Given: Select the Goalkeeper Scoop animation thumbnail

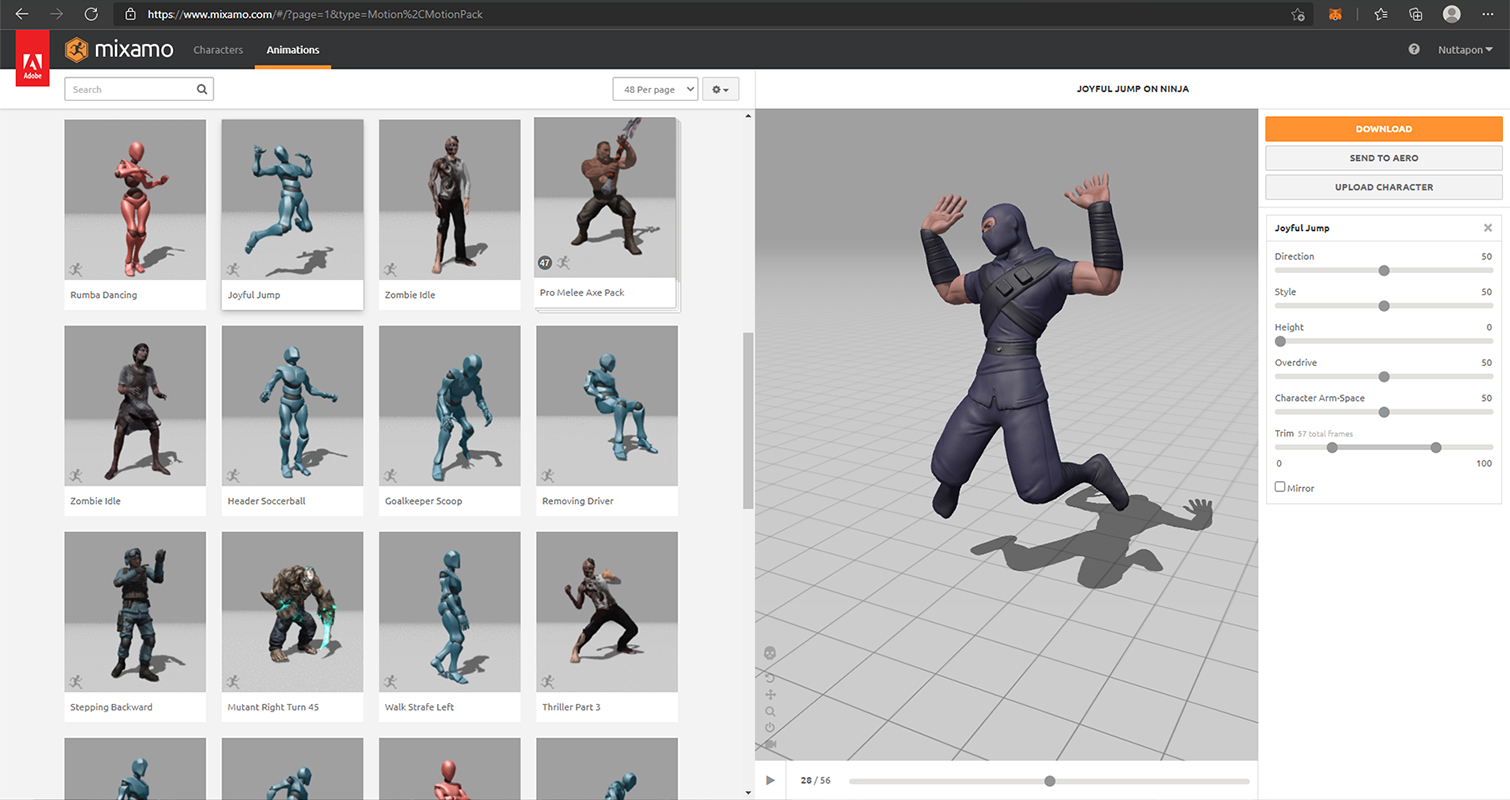Looking at the screenshot, I should click(x=450, y=406).
